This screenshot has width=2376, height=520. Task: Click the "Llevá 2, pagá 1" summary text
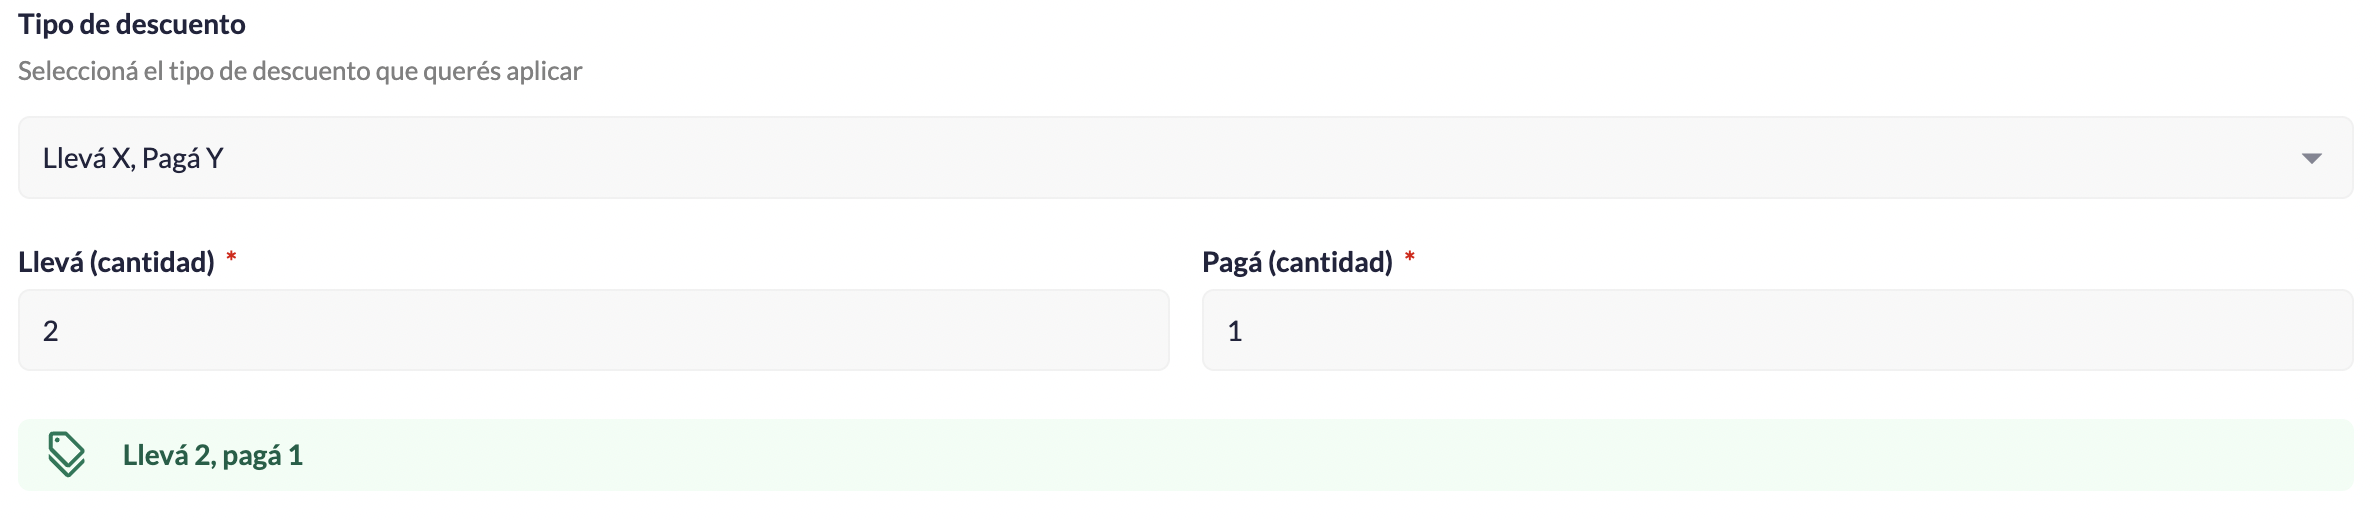[x=213, y=455]
